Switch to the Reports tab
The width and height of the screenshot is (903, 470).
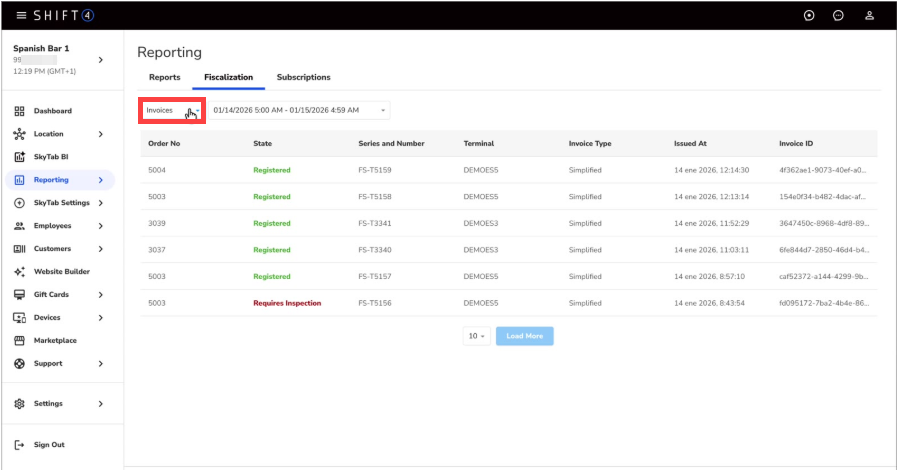click(164, 77)
